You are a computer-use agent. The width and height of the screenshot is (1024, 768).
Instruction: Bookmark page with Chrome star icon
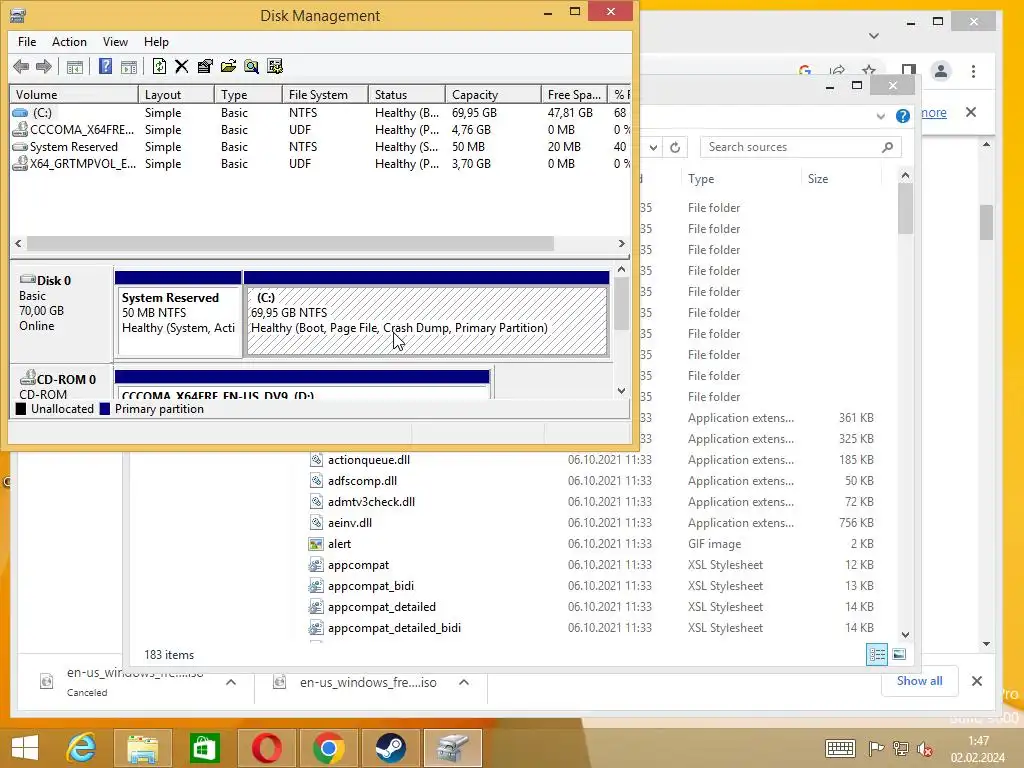[869, 70]
